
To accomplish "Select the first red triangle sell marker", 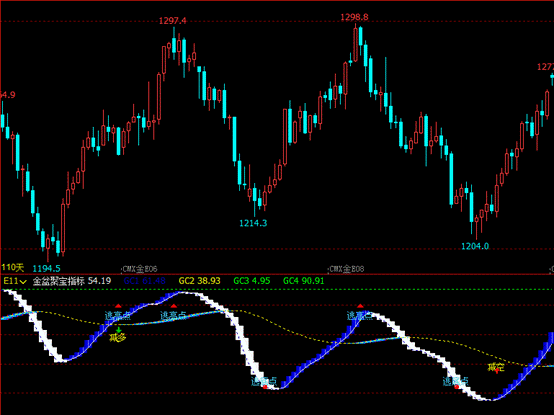I will pos(118,306).
